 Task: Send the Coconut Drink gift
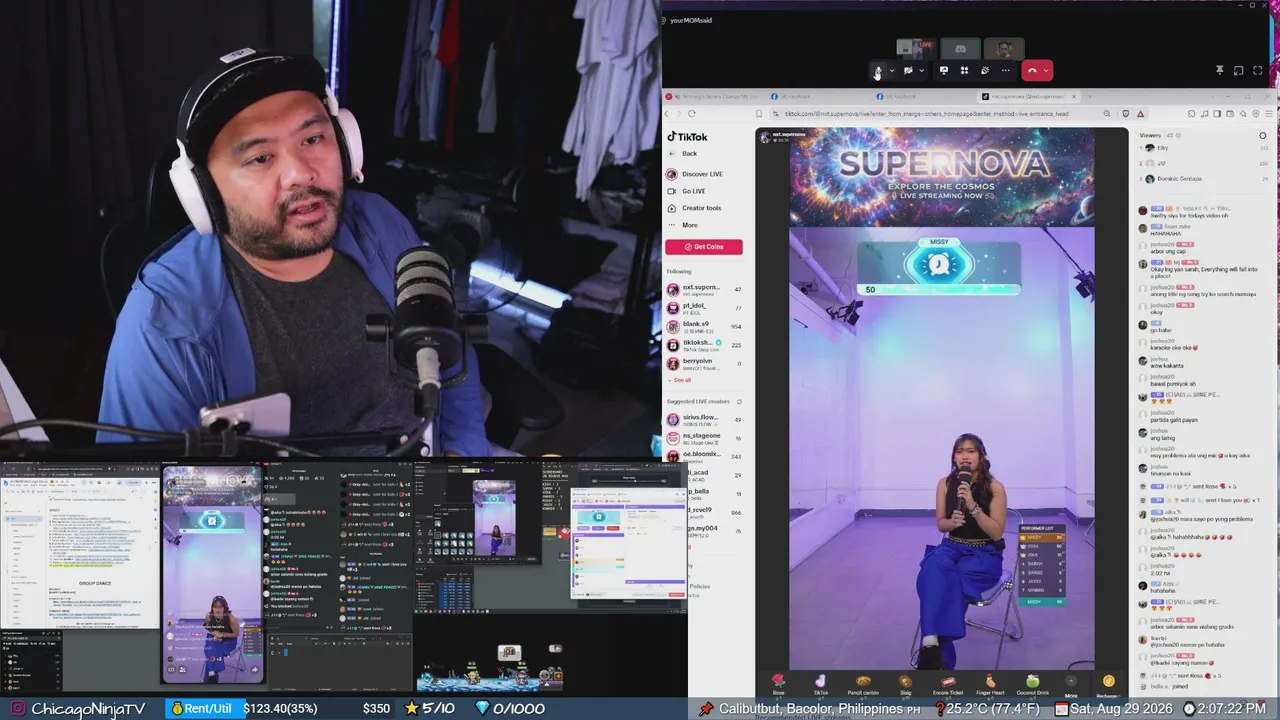[x=1032, y=684]
